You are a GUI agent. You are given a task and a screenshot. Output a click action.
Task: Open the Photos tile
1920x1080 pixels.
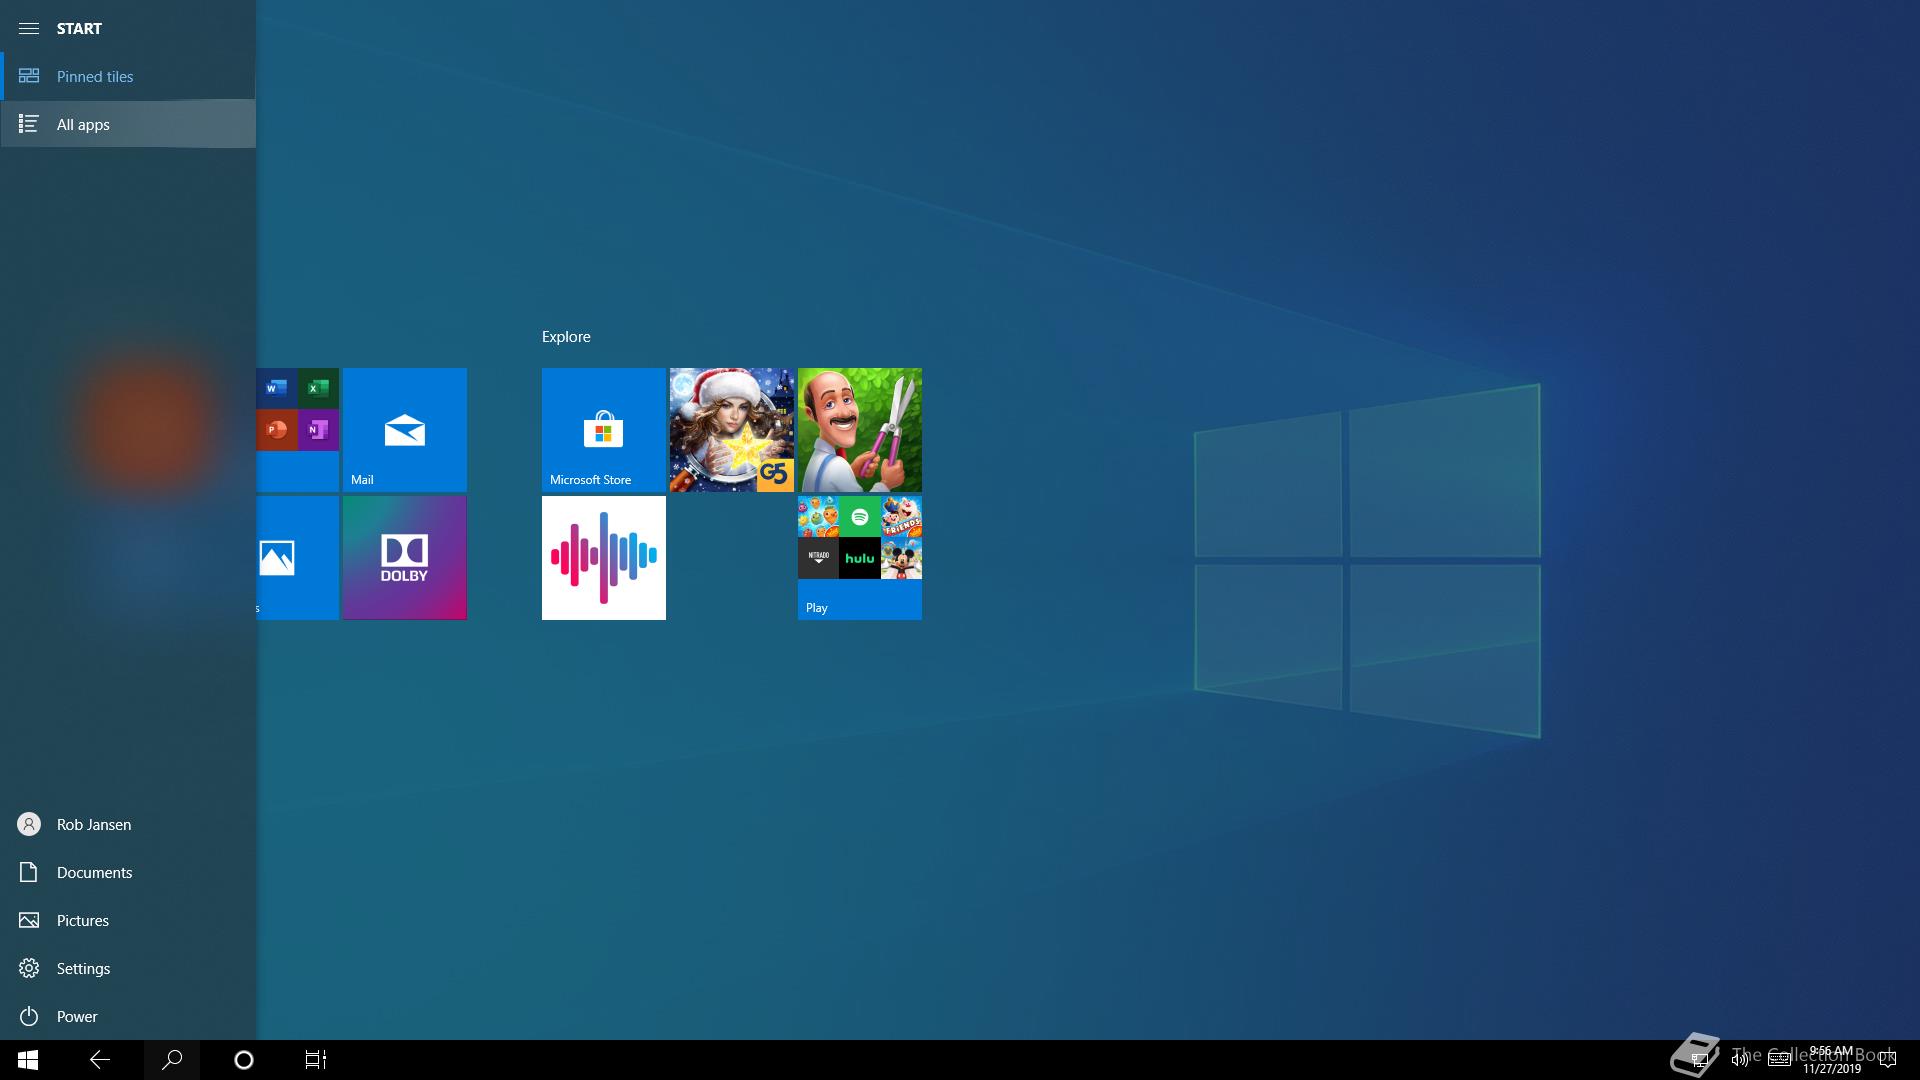tap(298, 558)
